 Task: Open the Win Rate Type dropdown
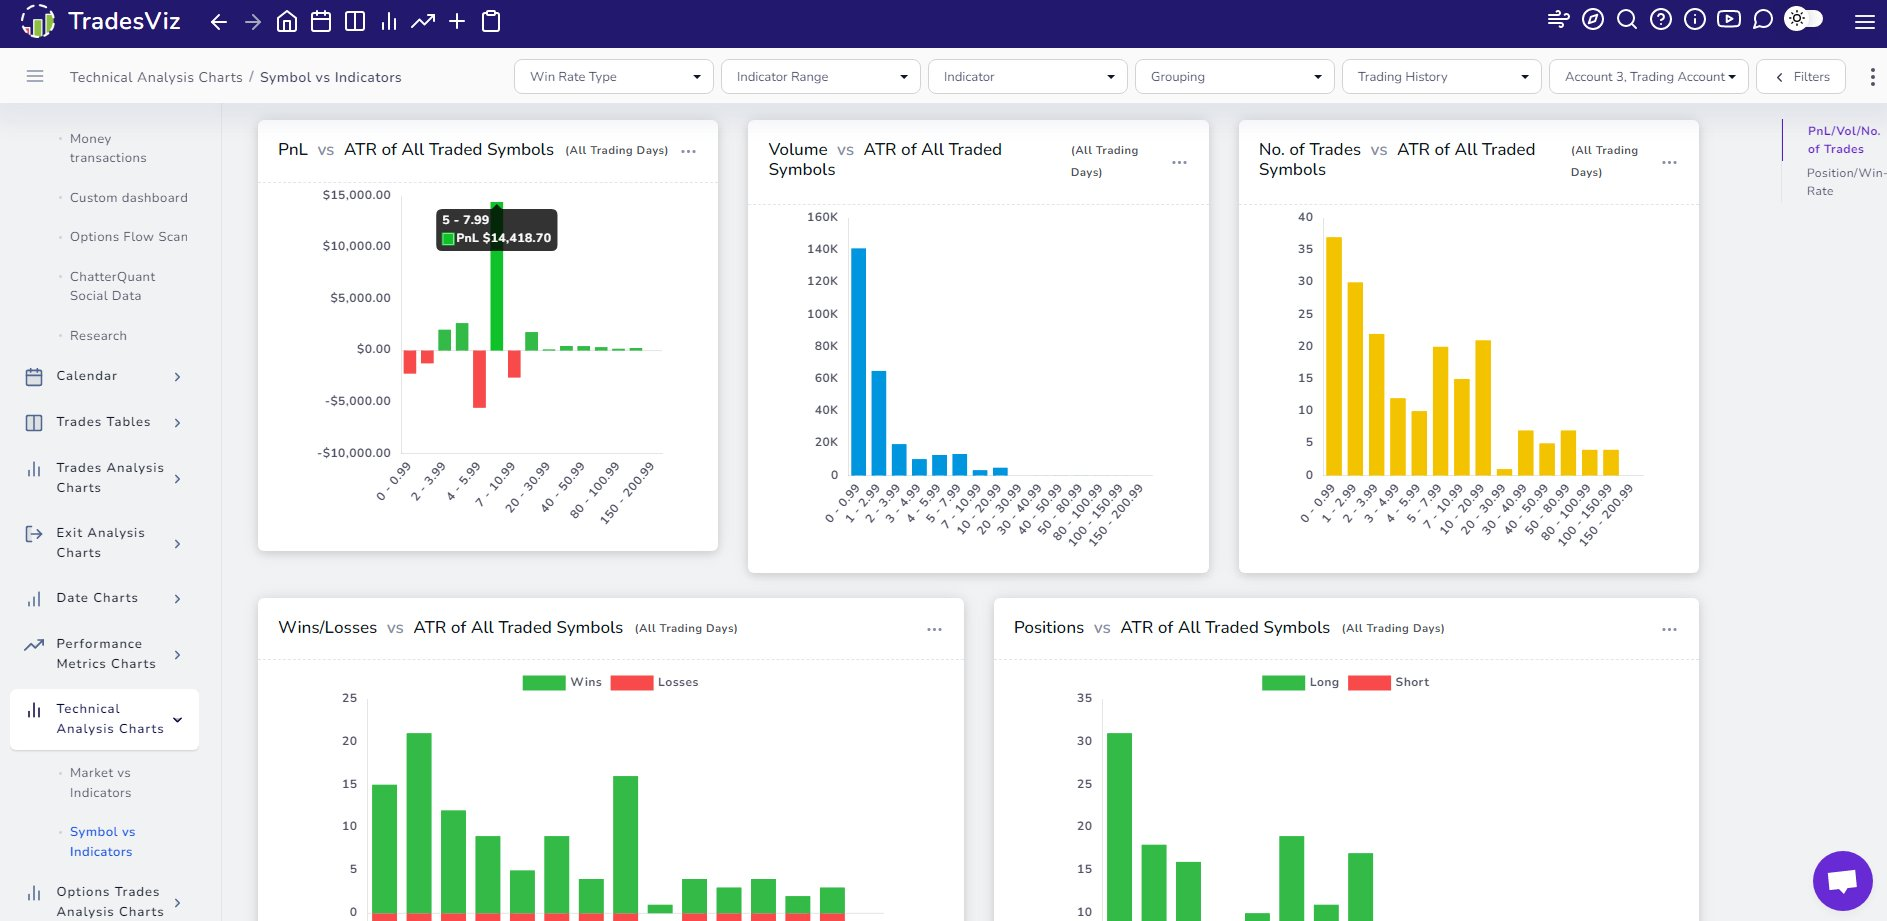(614, 77)
